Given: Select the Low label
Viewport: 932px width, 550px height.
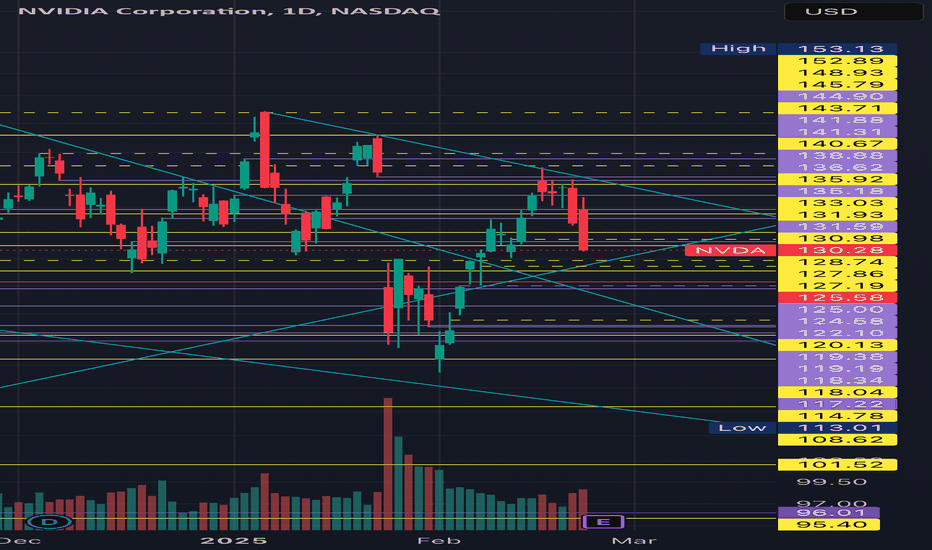Looking at the screenshot, I should pos(742,428).
